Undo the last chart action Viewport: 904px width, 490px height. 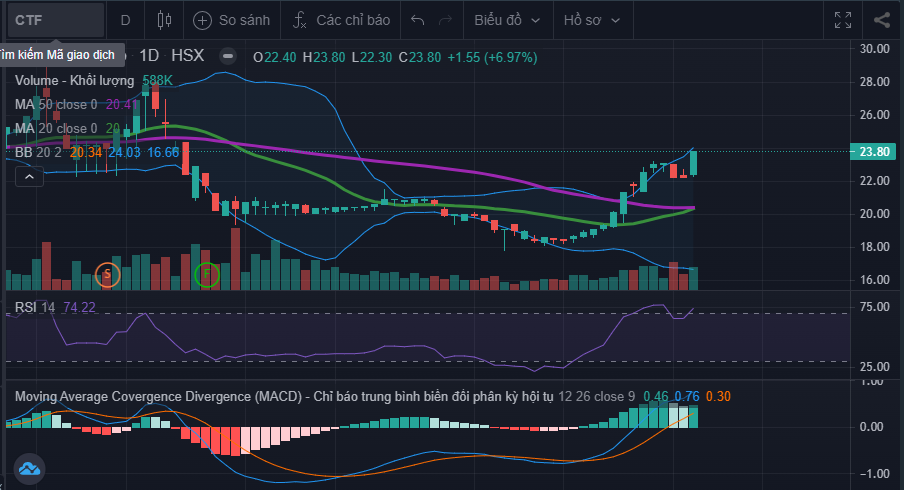tap(417, 20)
